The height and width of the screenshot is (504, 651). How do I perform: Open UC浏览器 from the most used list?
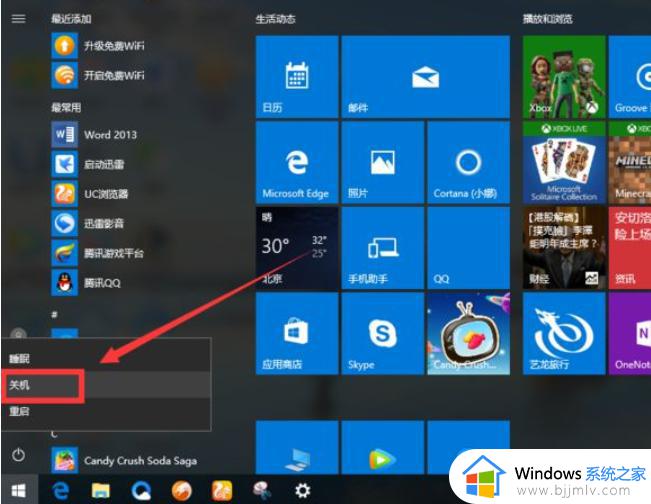point(90,194)
